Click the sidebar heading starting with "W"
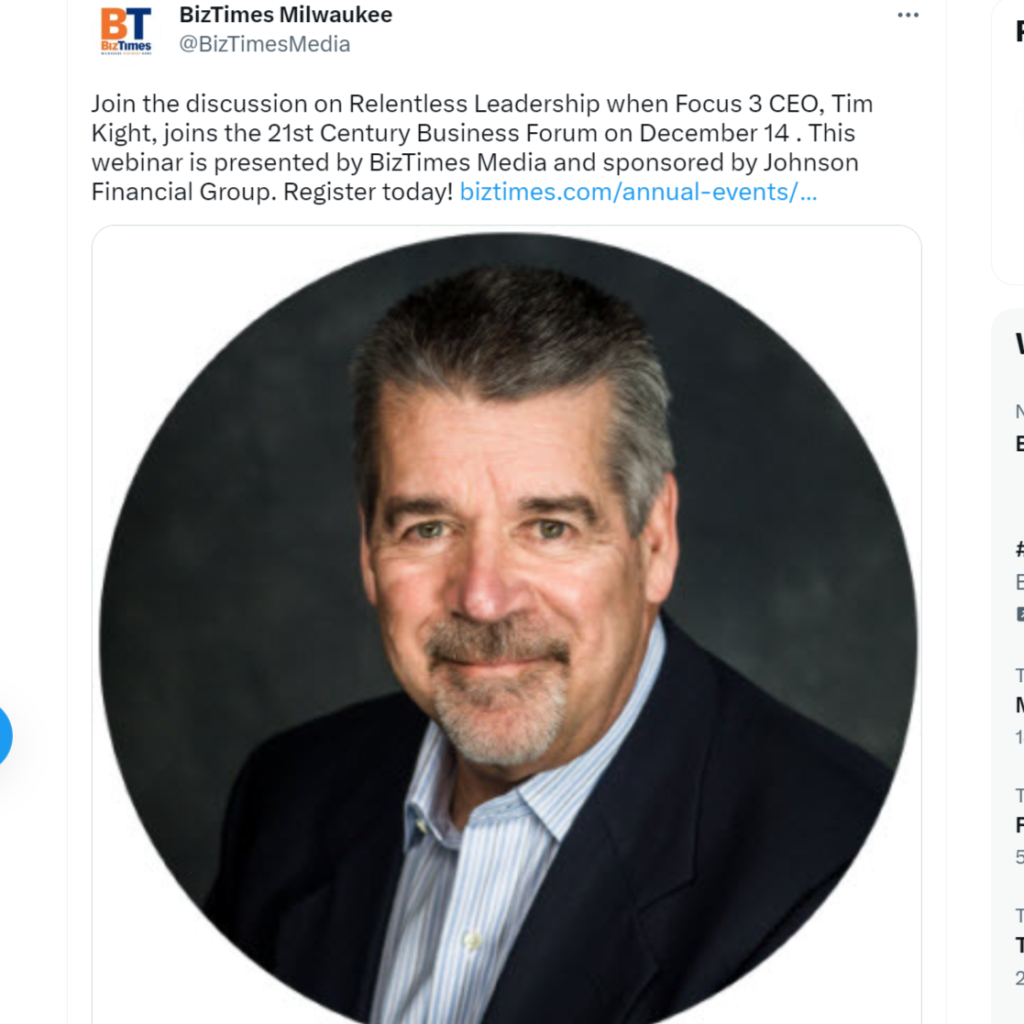The image size is (1024, 1024). [1019, 344]
